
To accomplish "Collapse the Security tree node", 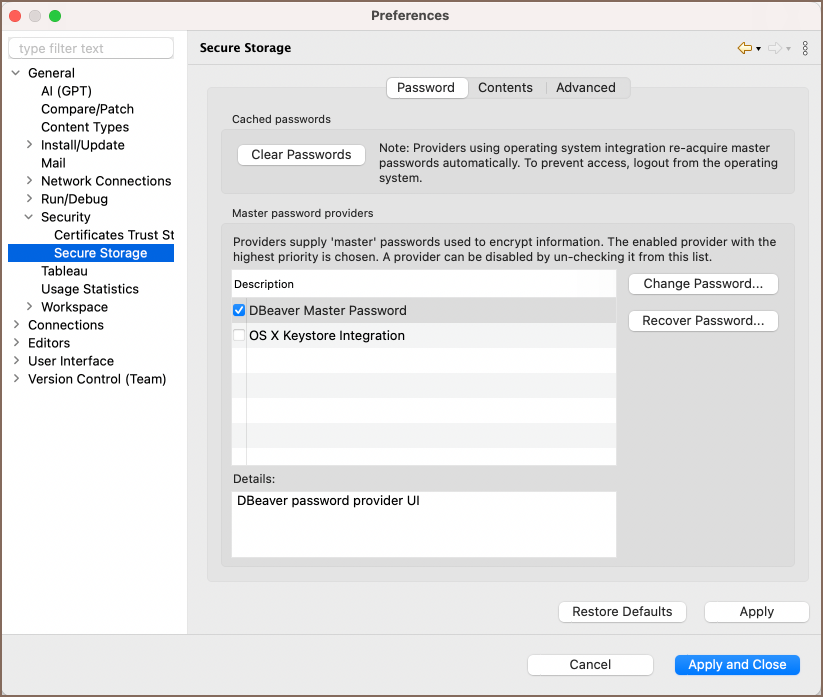I will click(x=29, y=217).
